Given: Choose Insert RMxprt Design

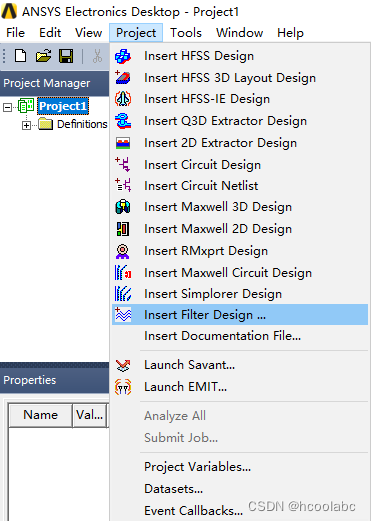Looking at the screenshot, I should (240, 251).
